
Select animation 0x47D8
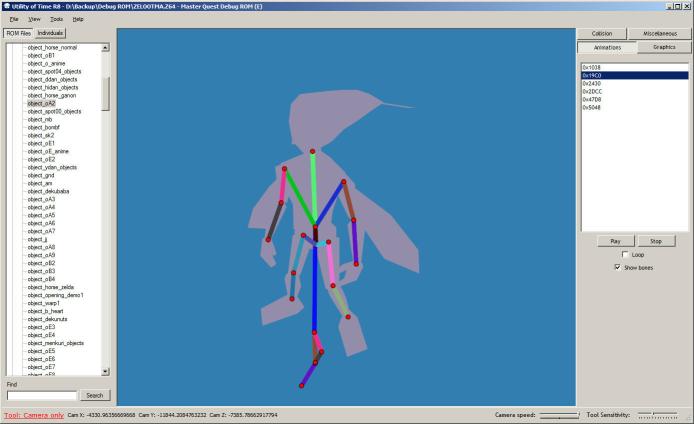pyautogui.click(x=634, y=100)
